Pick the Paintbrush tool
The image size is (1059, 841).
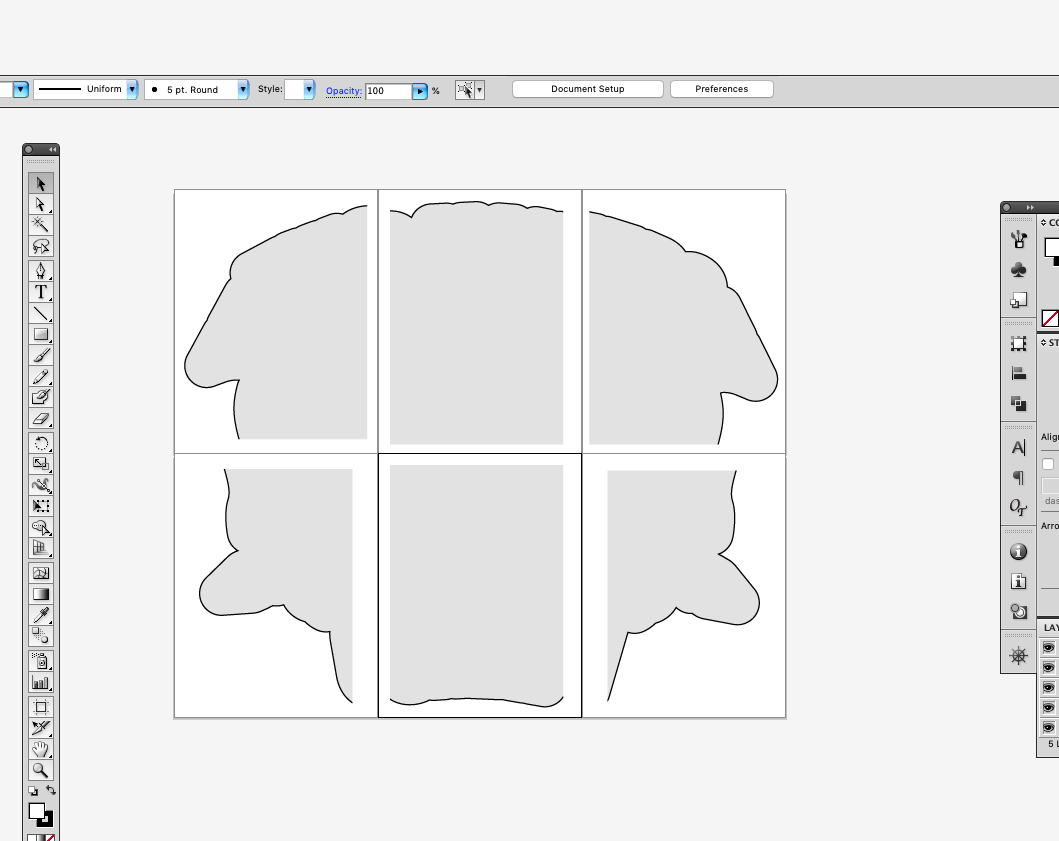point(41,355)
